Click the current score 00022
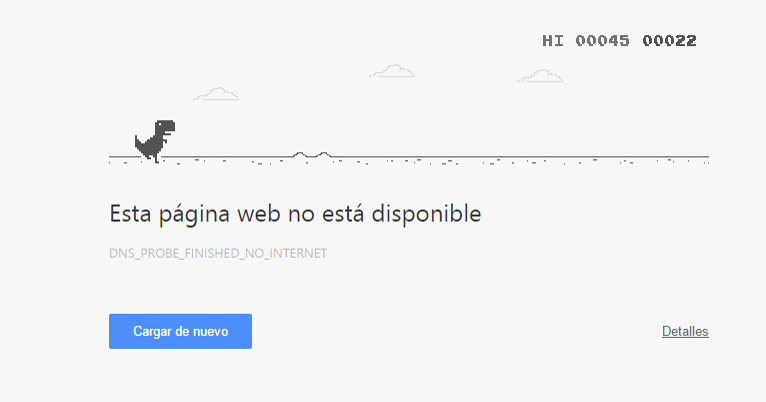The width and height of the screenshot is (766, 402). [669, 41]
